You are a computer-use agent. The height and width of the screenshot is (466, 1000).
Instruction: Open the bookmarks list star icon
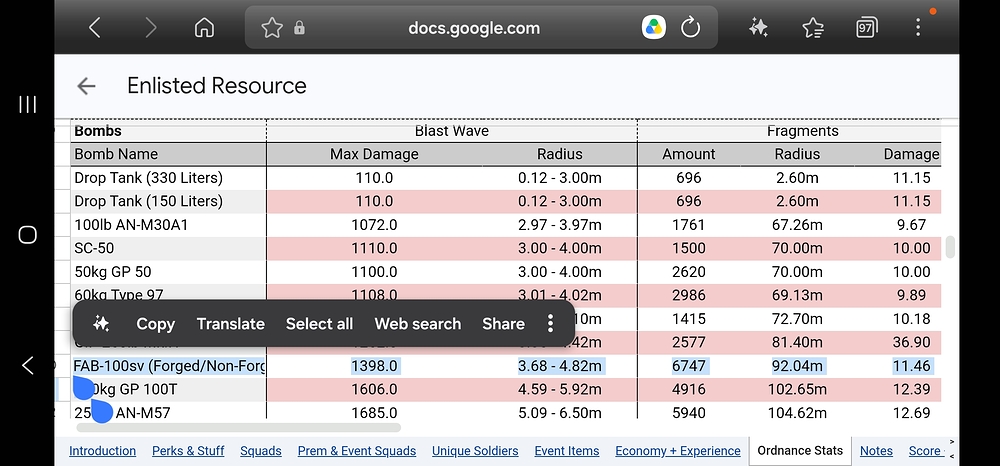coord(812,27)
